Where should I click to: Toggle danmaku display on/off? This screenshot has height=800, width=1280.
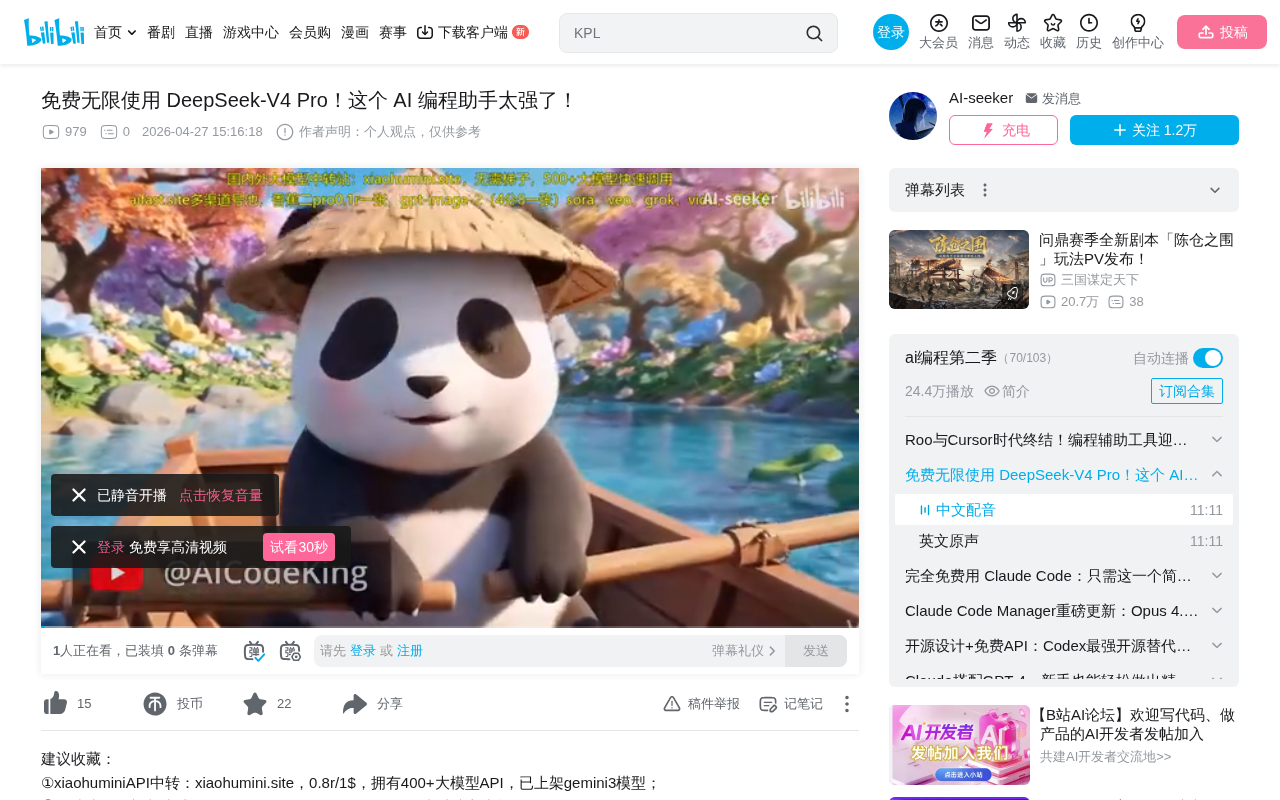coord(254,651)
